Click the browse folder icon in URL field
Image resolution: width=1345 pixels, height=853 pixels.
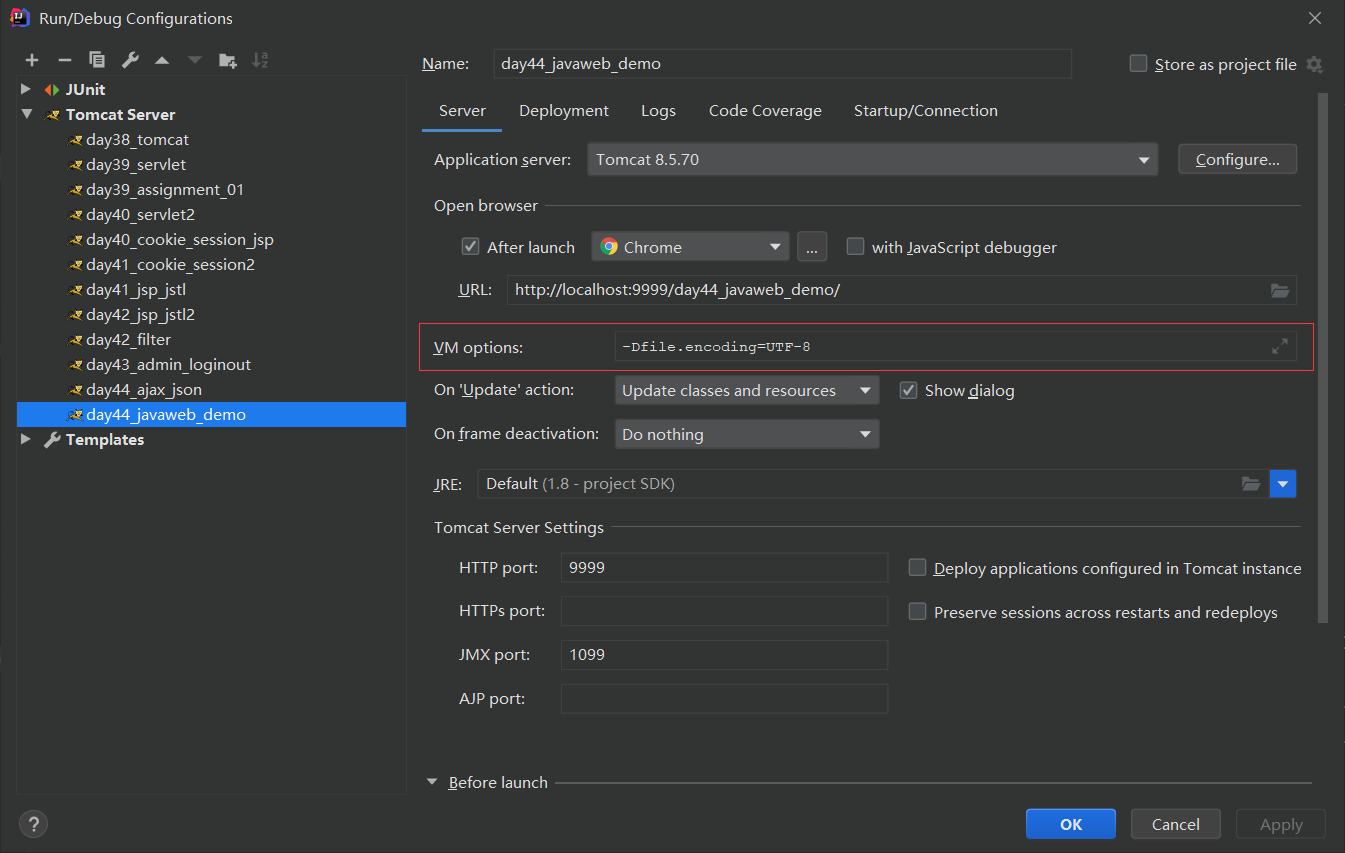tap(1280, 290)
